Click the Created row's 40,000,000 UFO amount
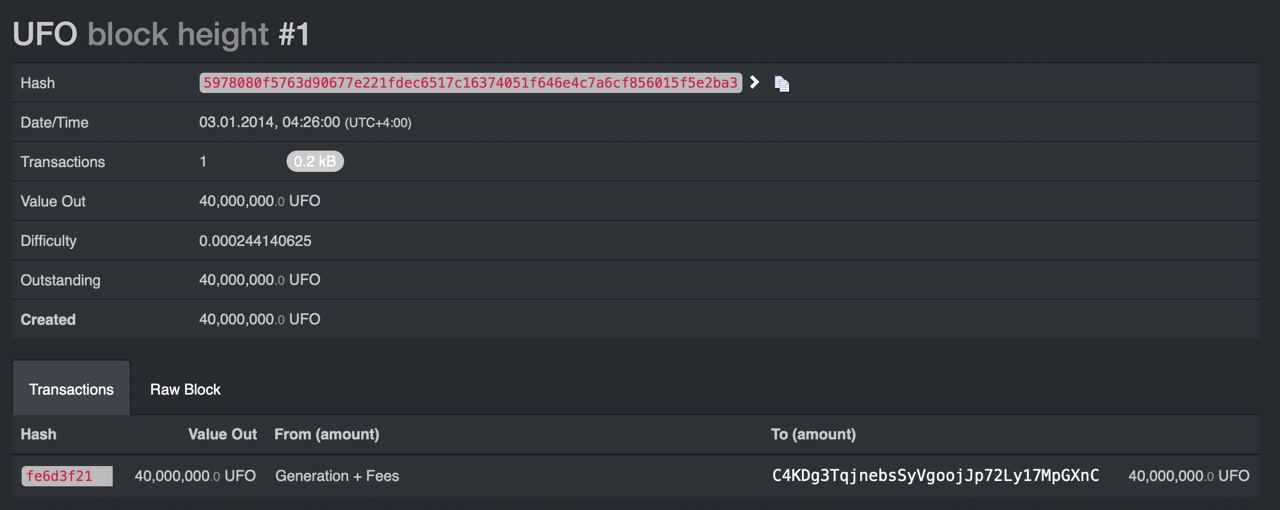 pos(260,320)
